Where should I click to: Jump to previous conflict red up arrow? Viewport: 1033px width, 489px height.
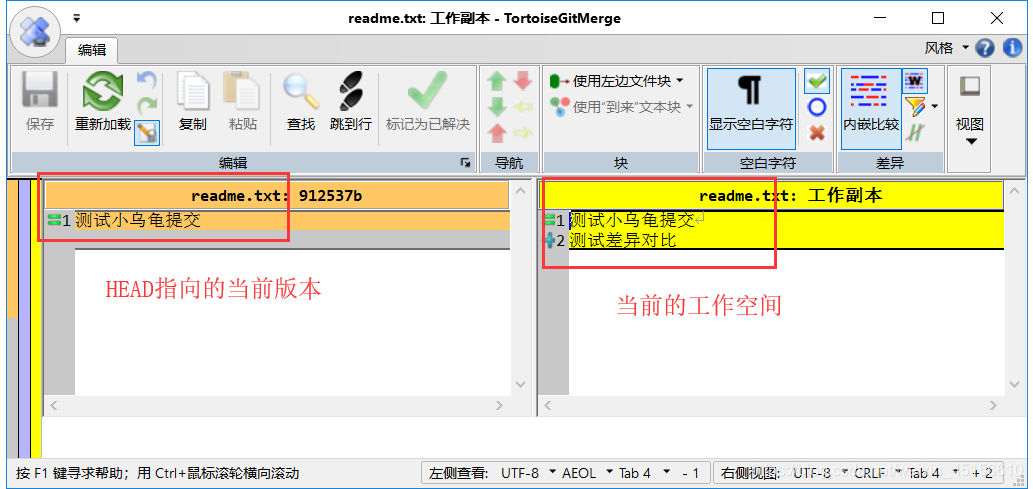point(497,132)
